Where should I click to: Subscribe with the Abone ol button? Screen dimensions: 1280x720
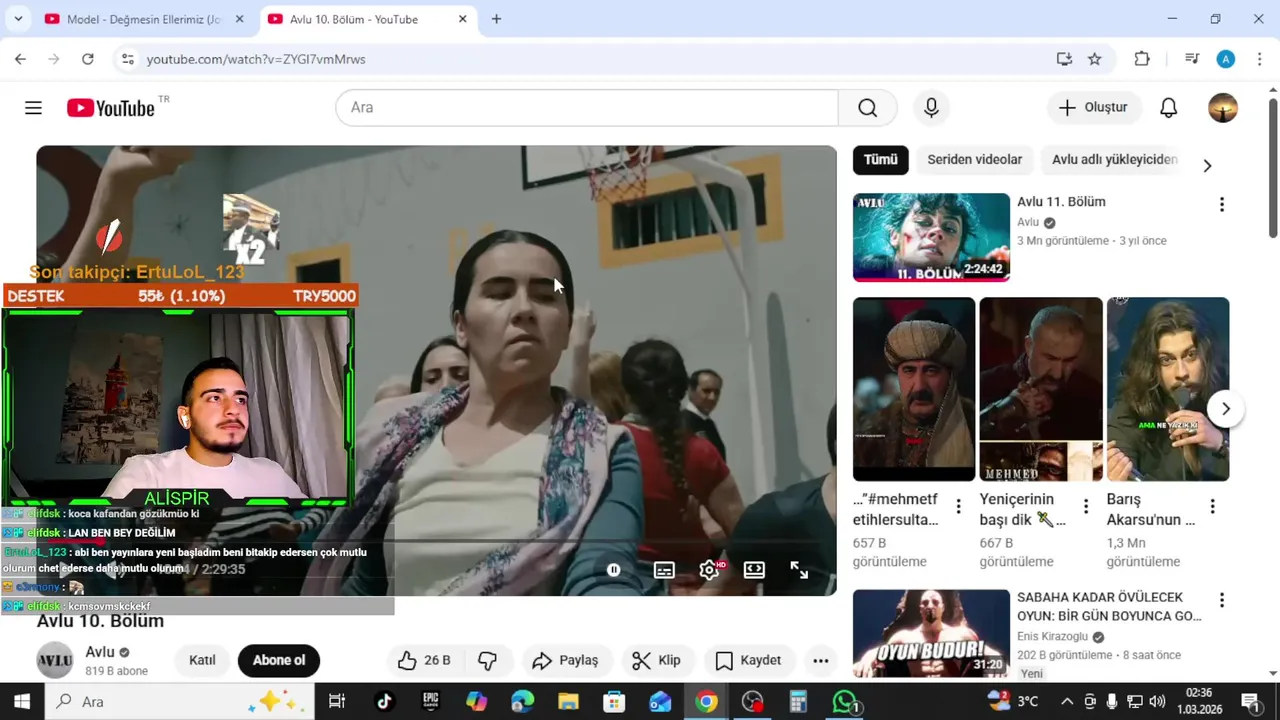pos(279,660)
